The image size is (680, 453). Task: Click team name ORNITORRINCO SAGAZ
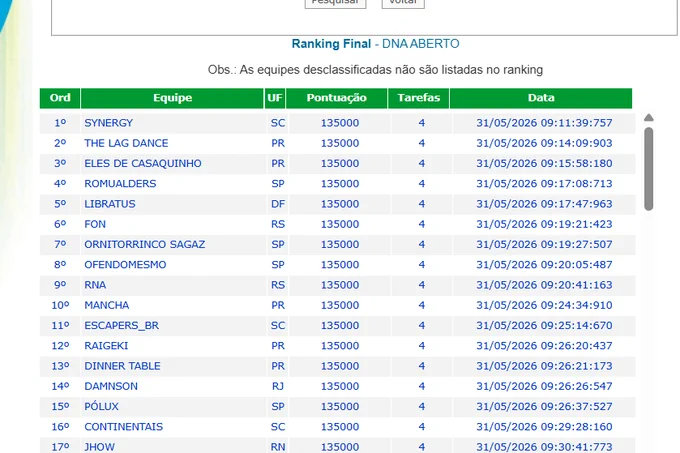click(x=144, y=244)
